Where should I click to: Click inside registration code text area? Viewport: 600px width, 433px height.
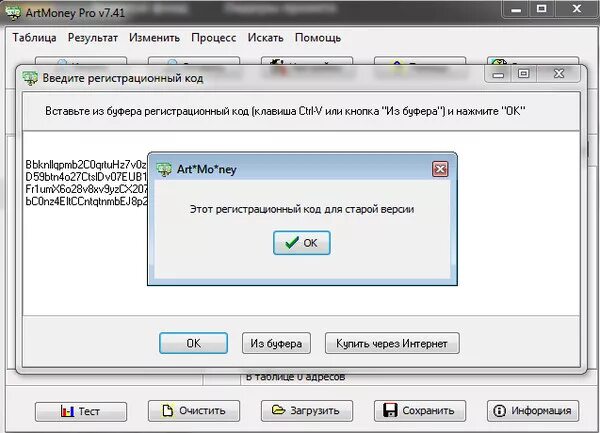(x=301, y=223)
